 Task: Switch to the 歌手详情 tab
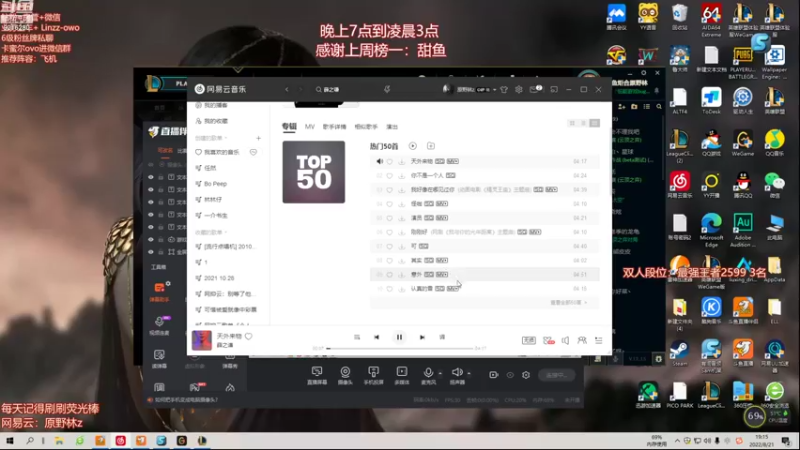click(334, 127)
